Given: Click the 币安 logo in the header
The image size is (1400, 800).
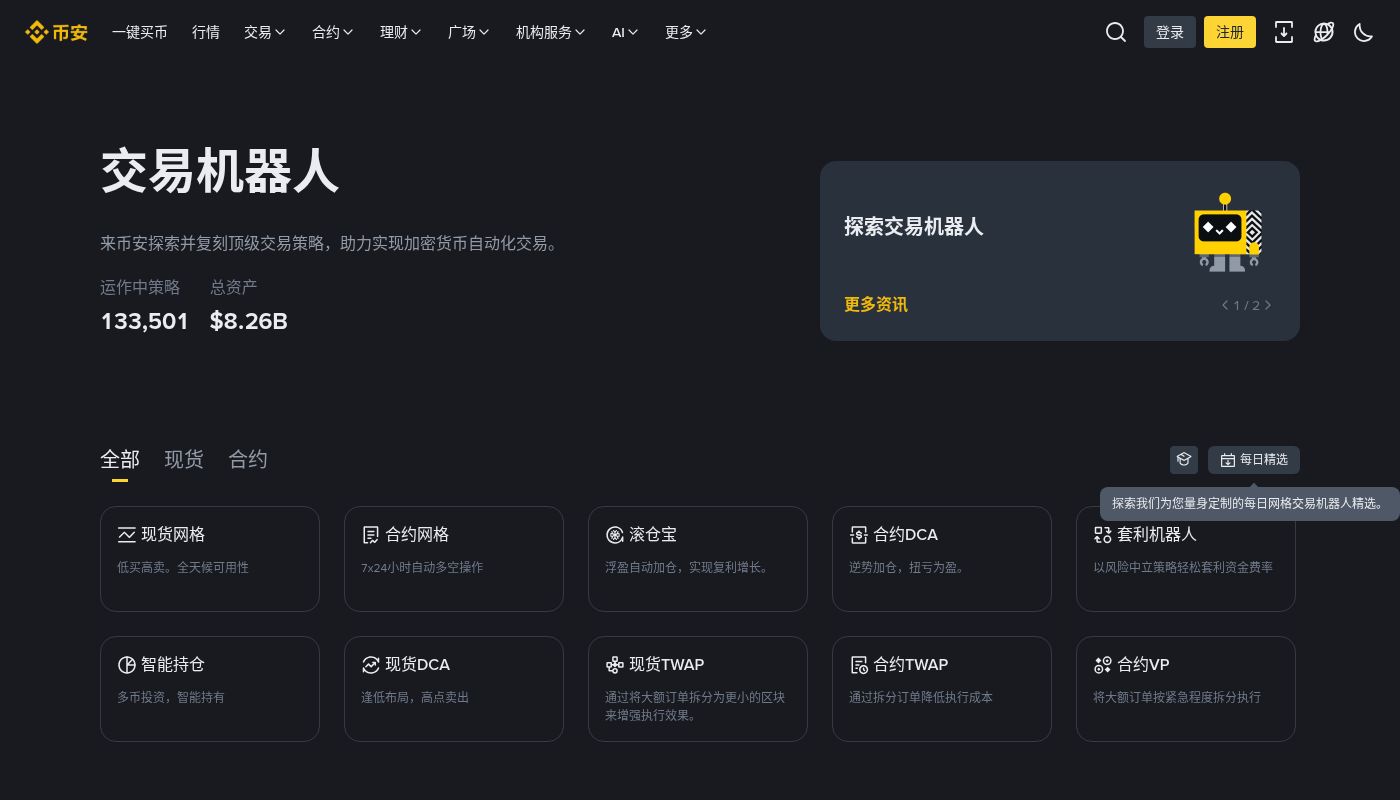Looking at the screenshot, I should tap(56, 32).
